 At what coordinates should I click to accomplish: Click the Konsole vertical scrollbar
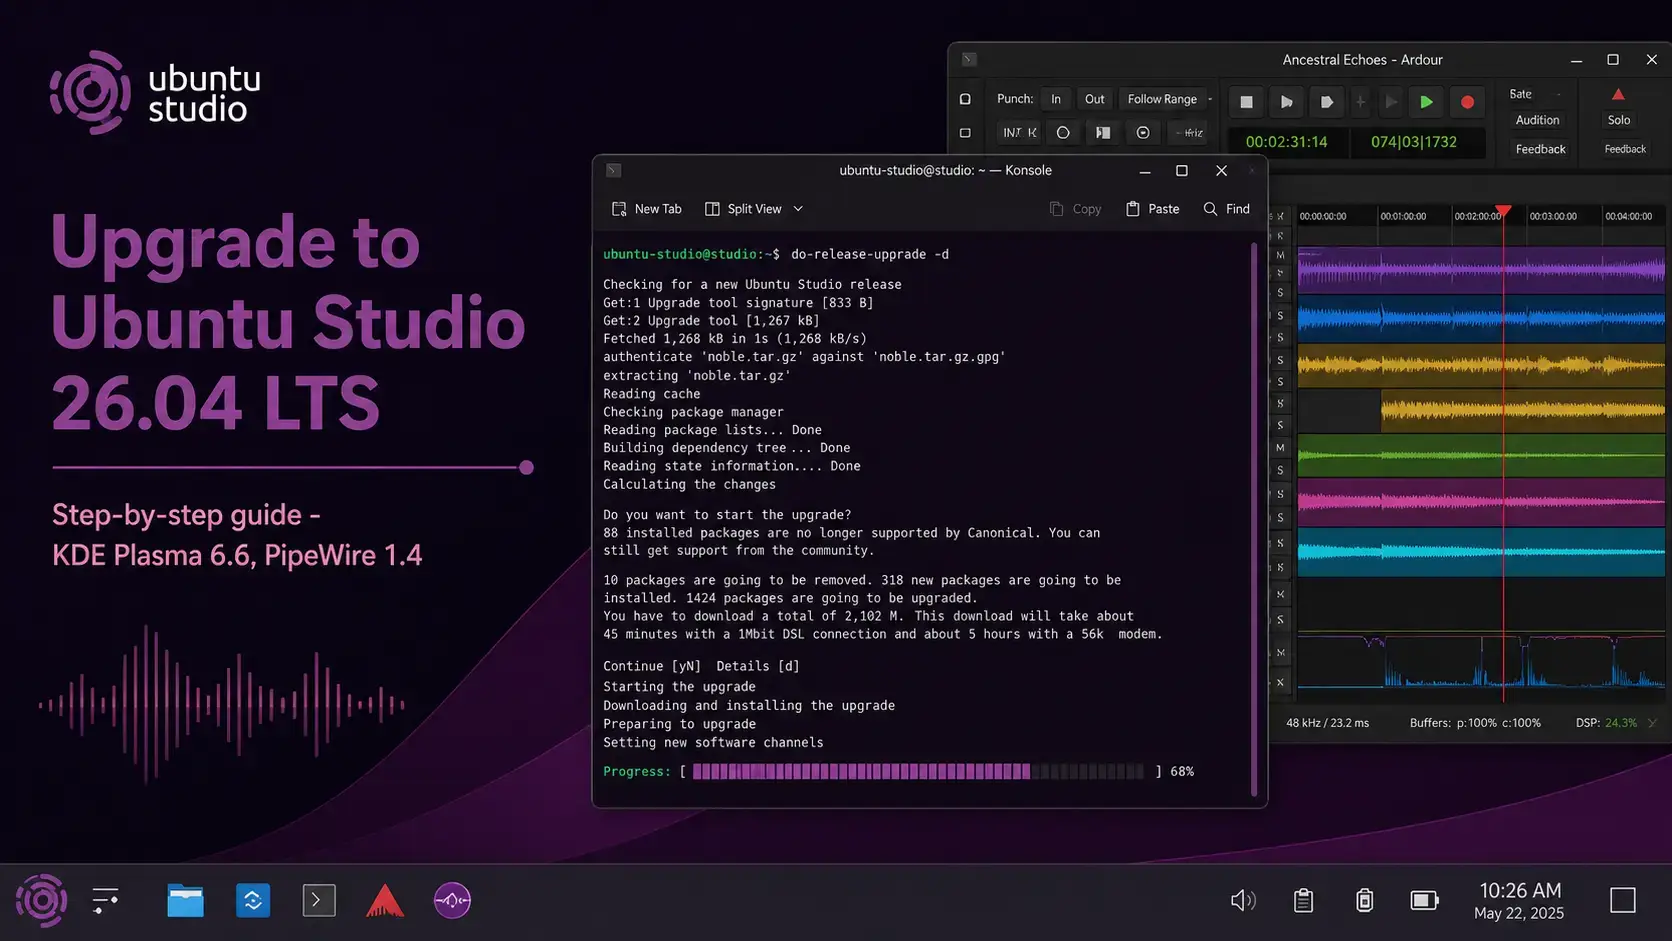click(1254, 519)
